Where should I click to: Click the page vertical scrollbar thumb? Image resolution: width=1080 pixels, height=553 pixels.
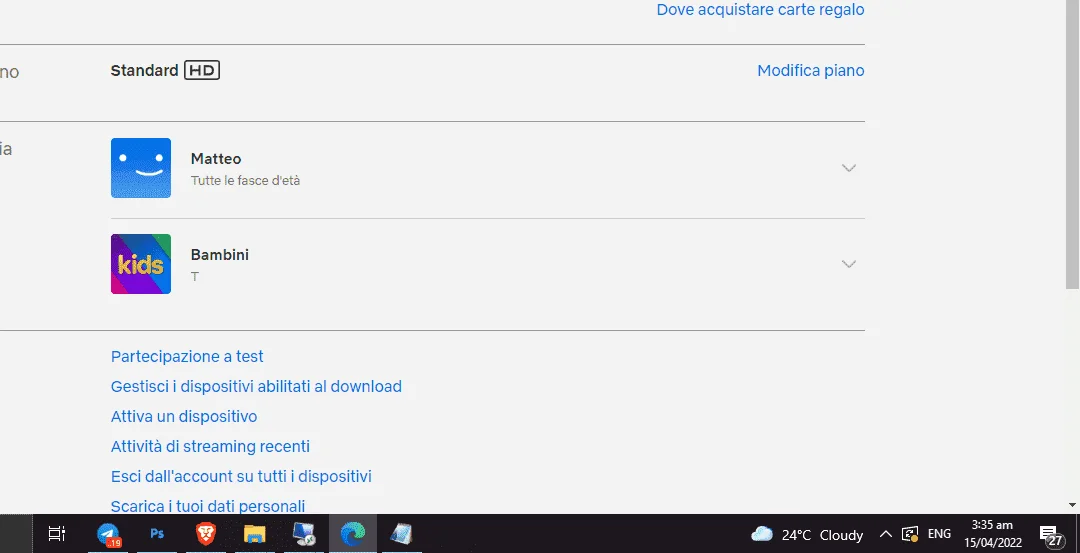(1072, 144)
